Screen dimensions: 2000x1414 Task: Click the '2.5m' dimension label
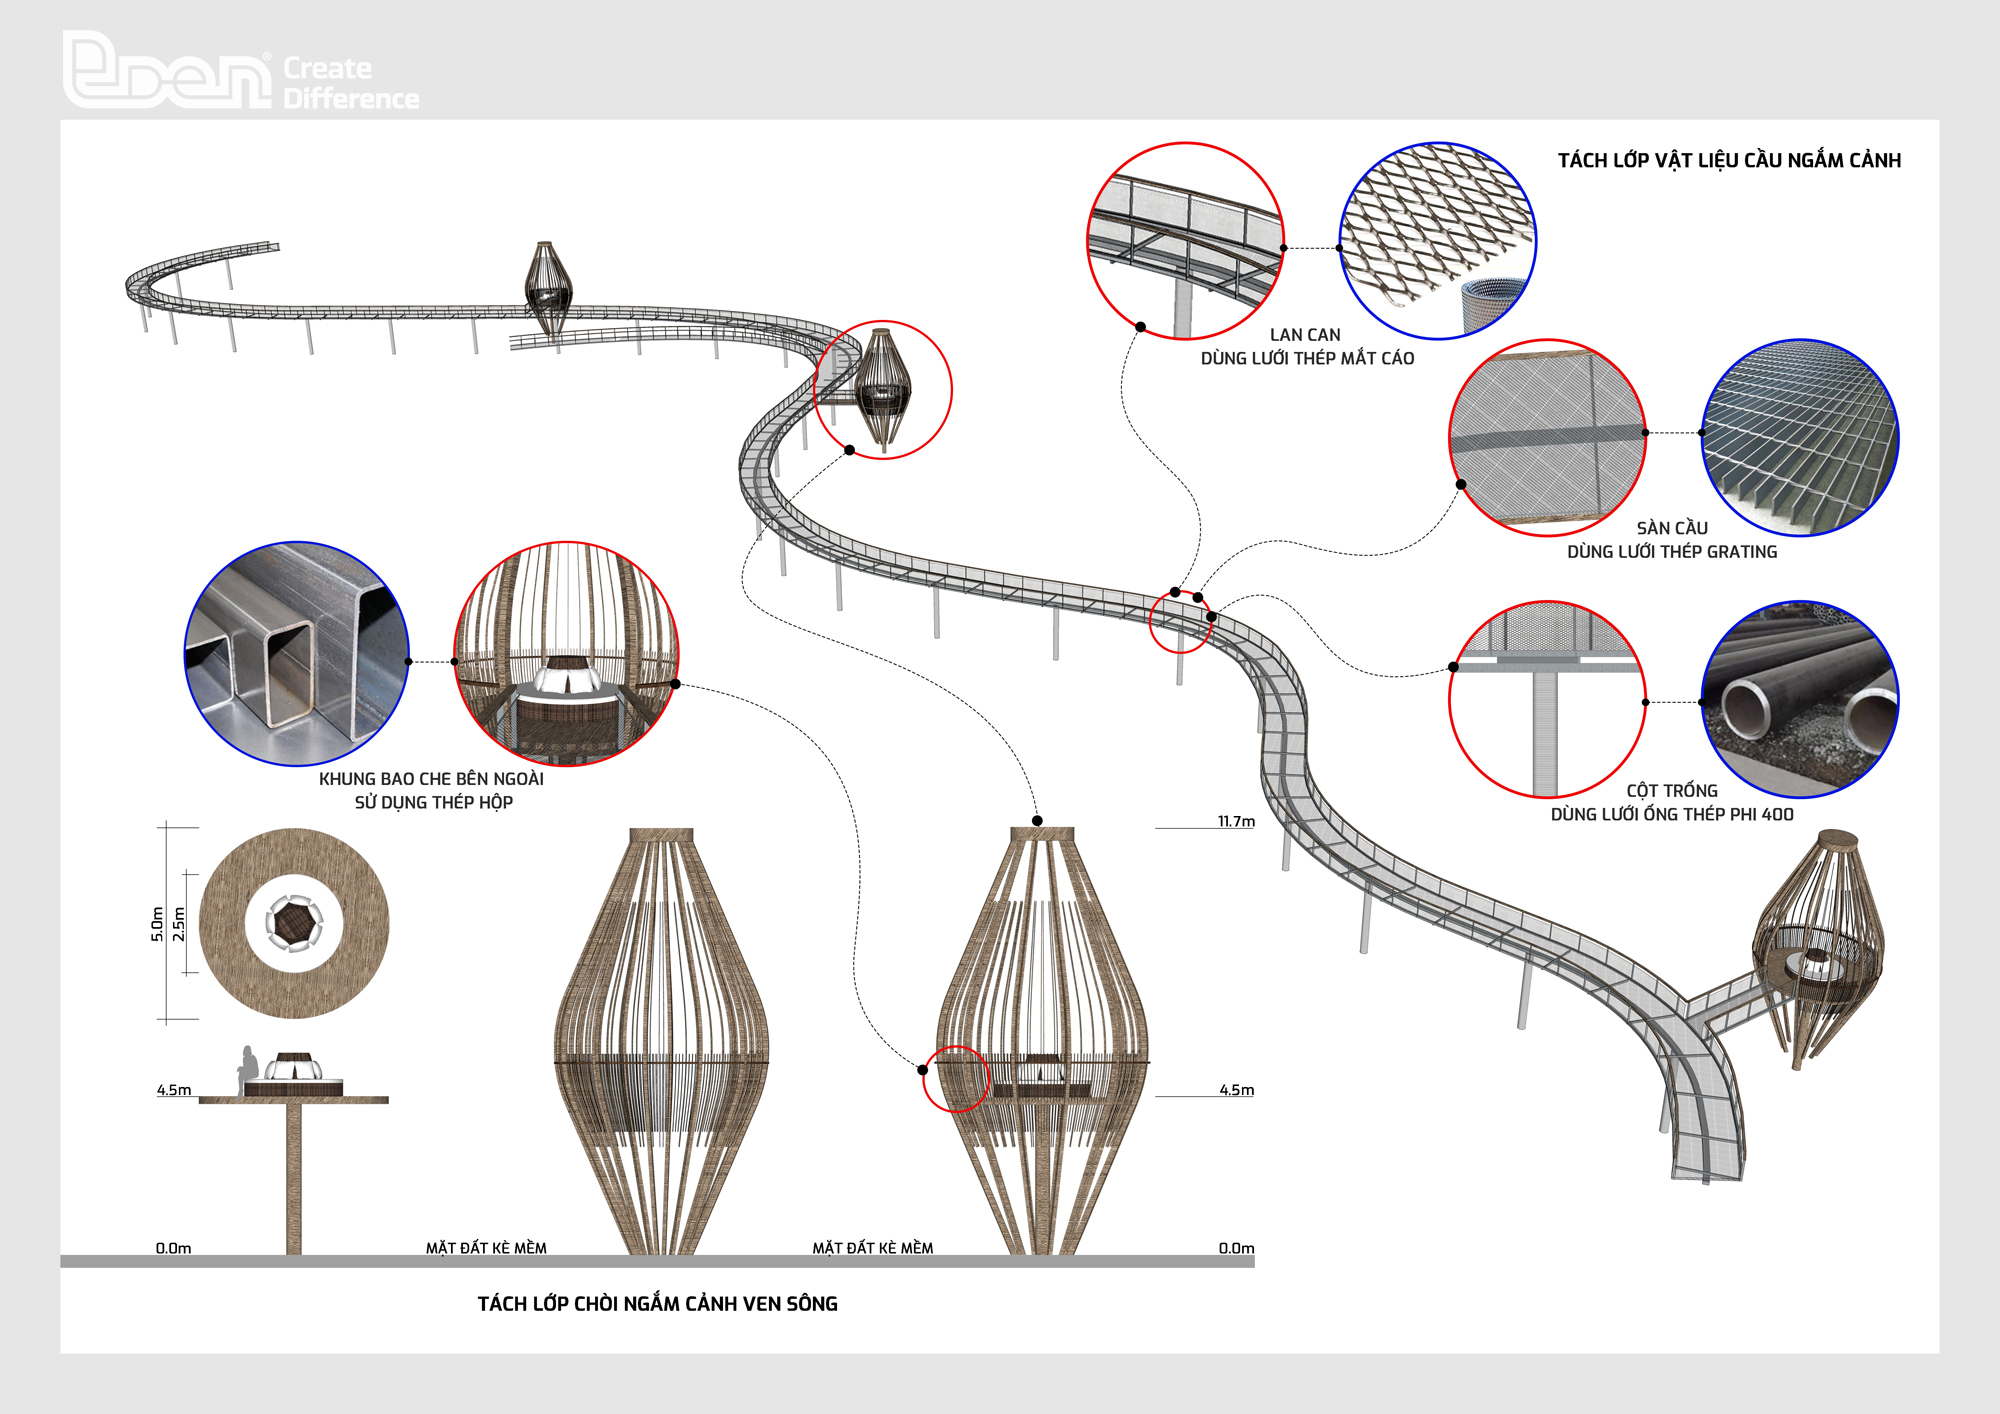coord(179,924)
